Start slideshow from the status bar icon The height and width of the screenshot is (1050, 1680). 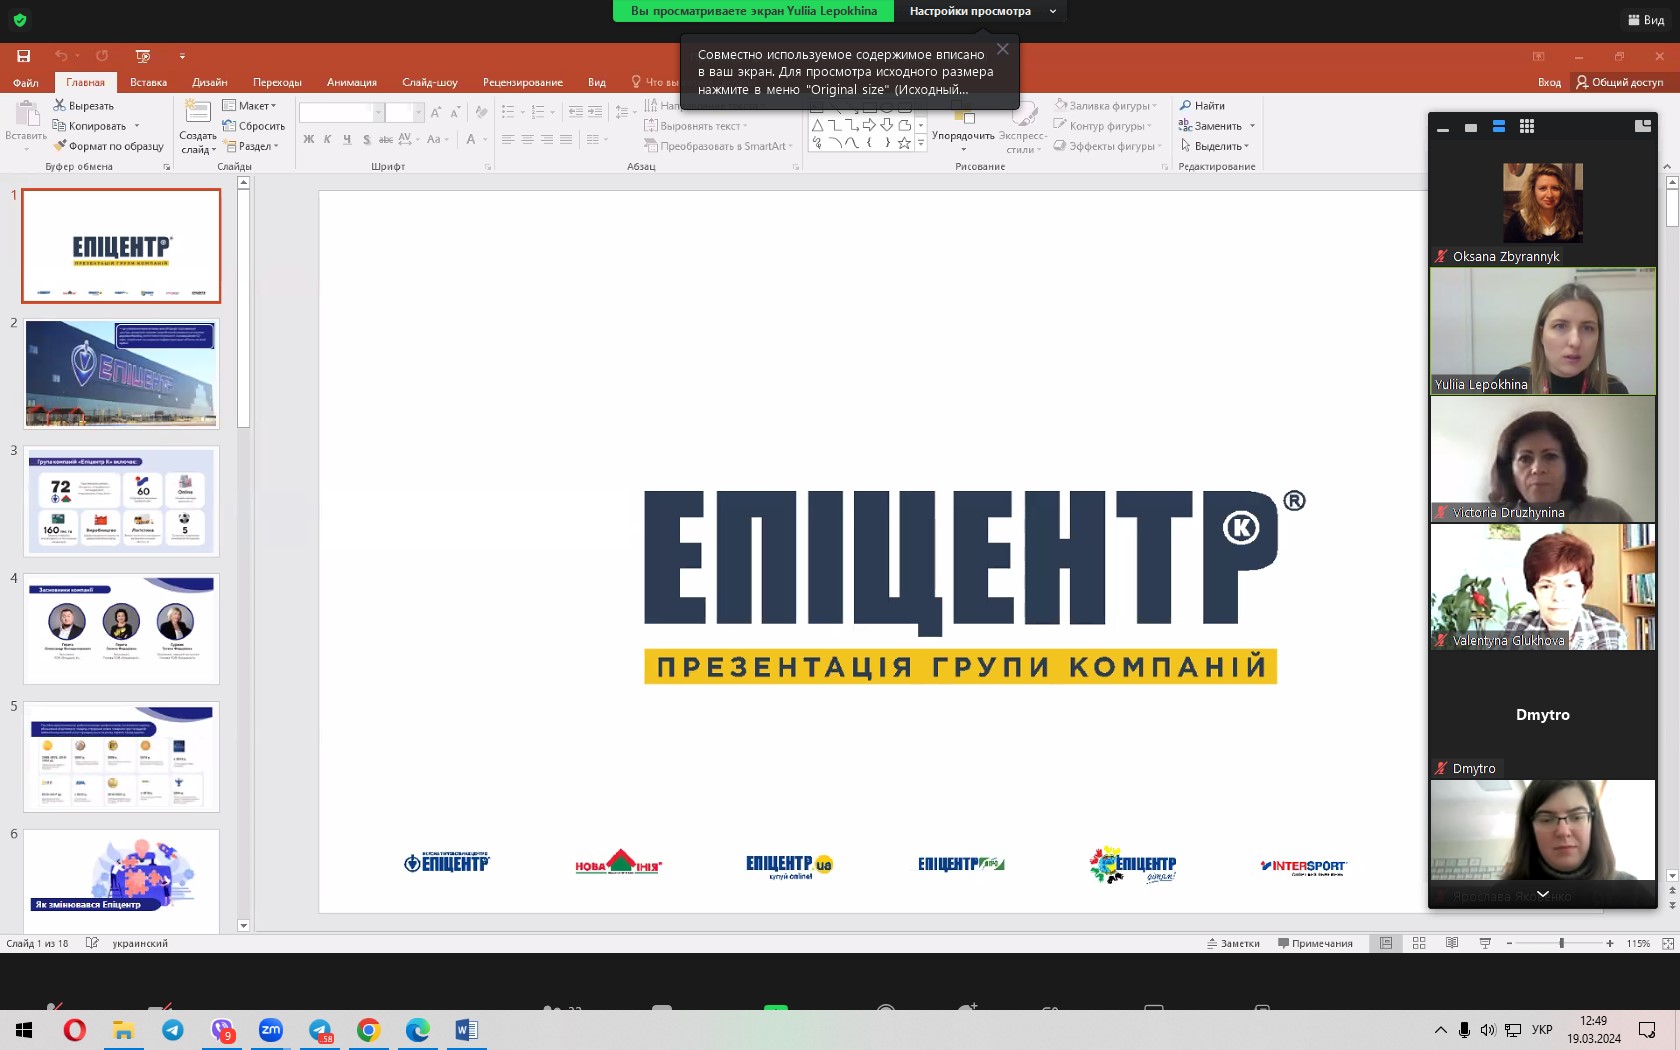click(x=1485, y=943)
